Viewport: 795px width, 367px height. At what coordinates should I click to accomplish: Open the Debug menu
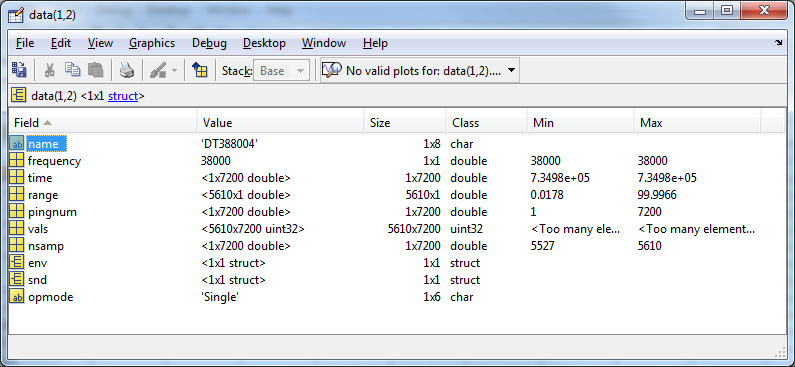pyautogui.click(x=209, y=43)
